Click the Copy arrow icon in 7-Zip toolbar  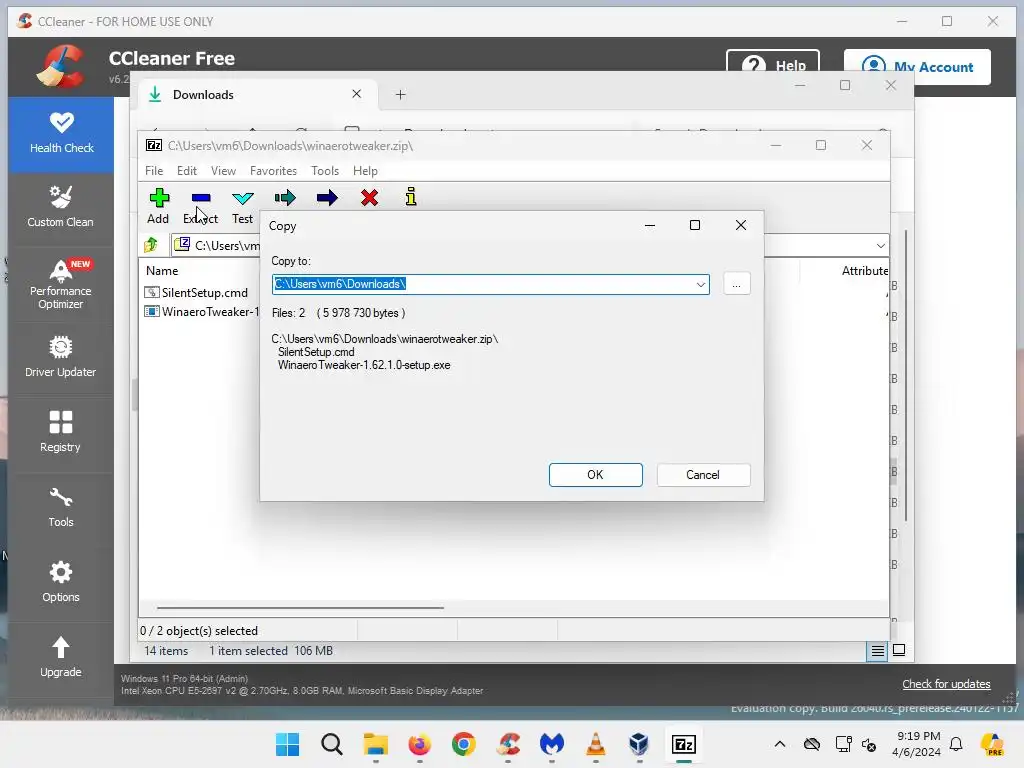285,198
